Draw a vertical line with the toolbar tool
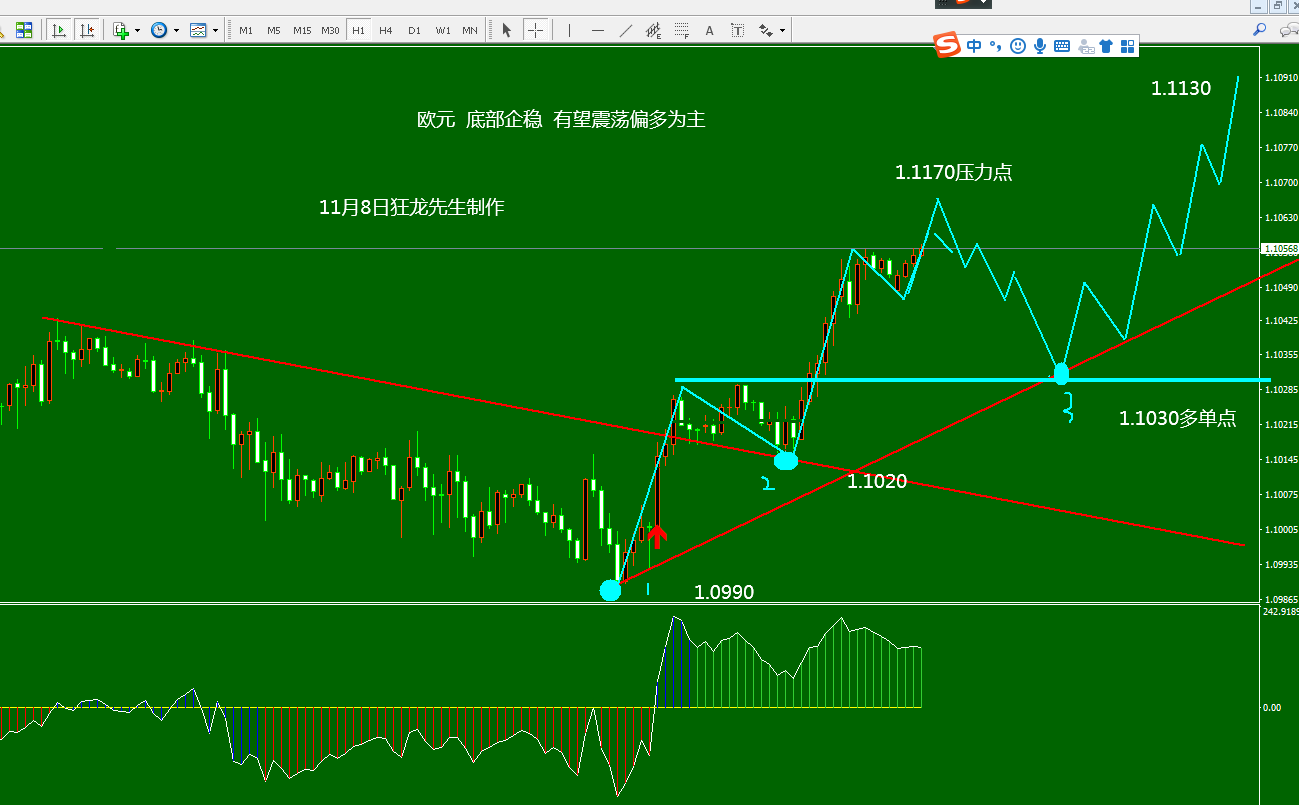Image resolution: width=1299 pixels, height=805 pixels. (570, 30)
